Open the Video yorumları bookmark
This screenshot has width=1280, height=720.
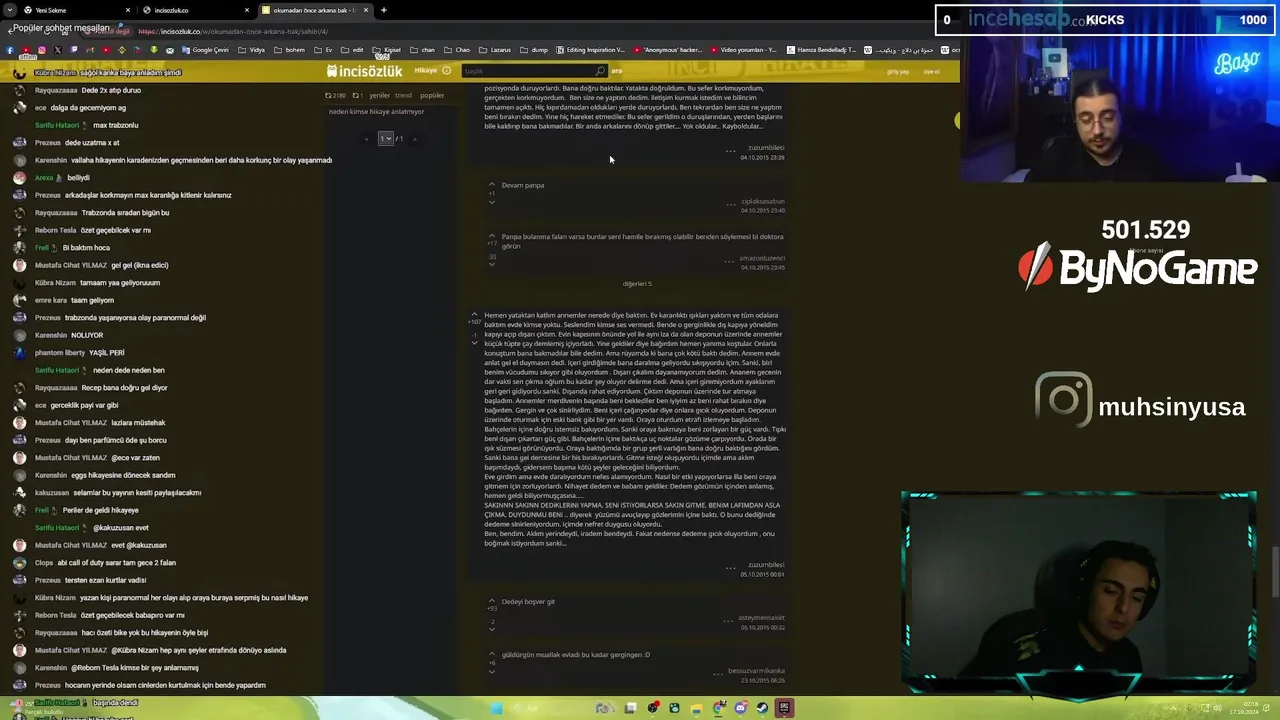coord(744,50)
